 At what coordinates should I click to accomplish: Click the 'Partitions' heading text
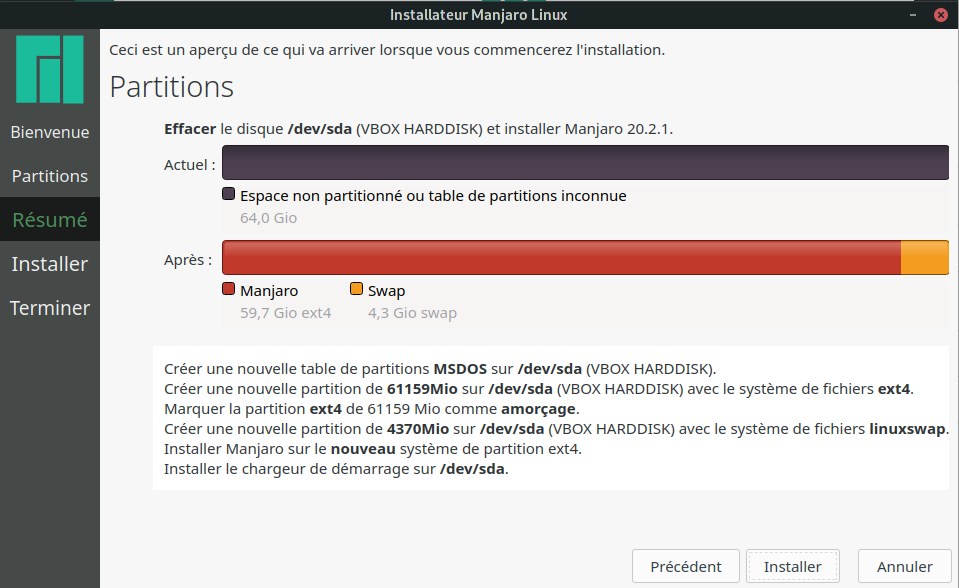[172, 87]
